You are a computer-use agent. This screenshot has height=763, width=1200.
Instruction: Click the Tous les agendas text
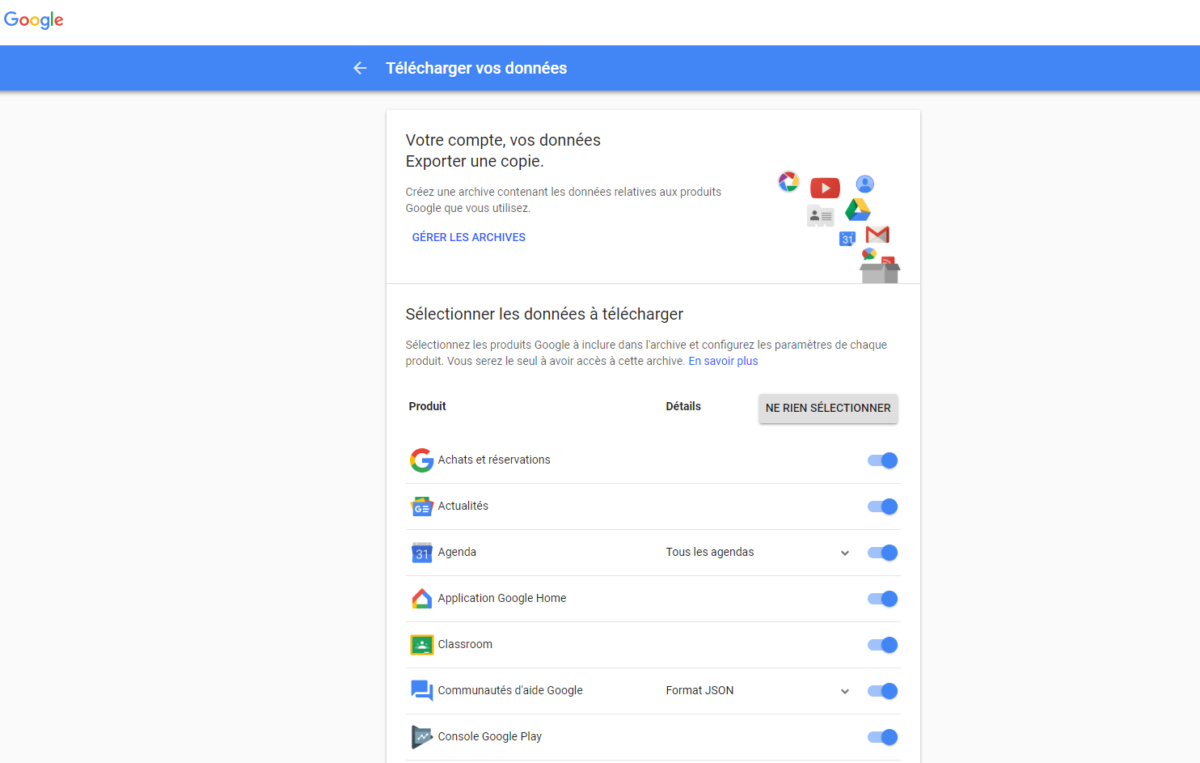pyautogui.click(x=710, y=552)
